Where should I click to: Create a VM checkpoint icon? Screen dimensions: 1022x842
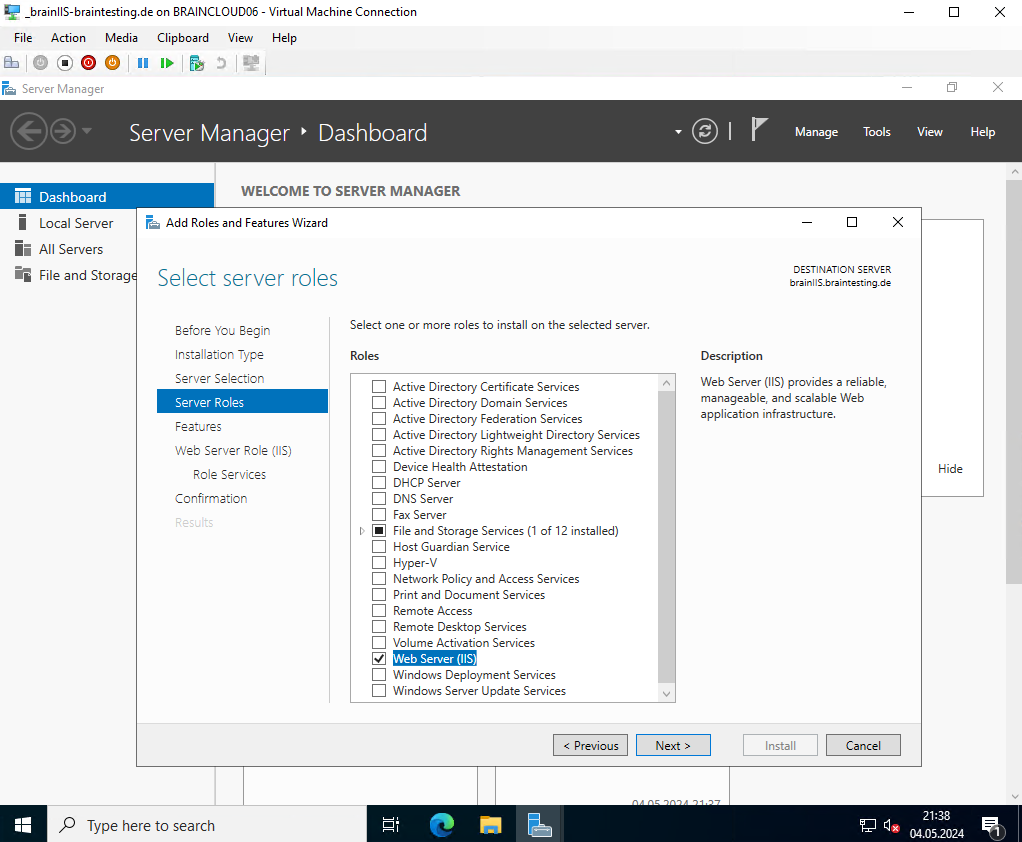[x=197, y=63]
